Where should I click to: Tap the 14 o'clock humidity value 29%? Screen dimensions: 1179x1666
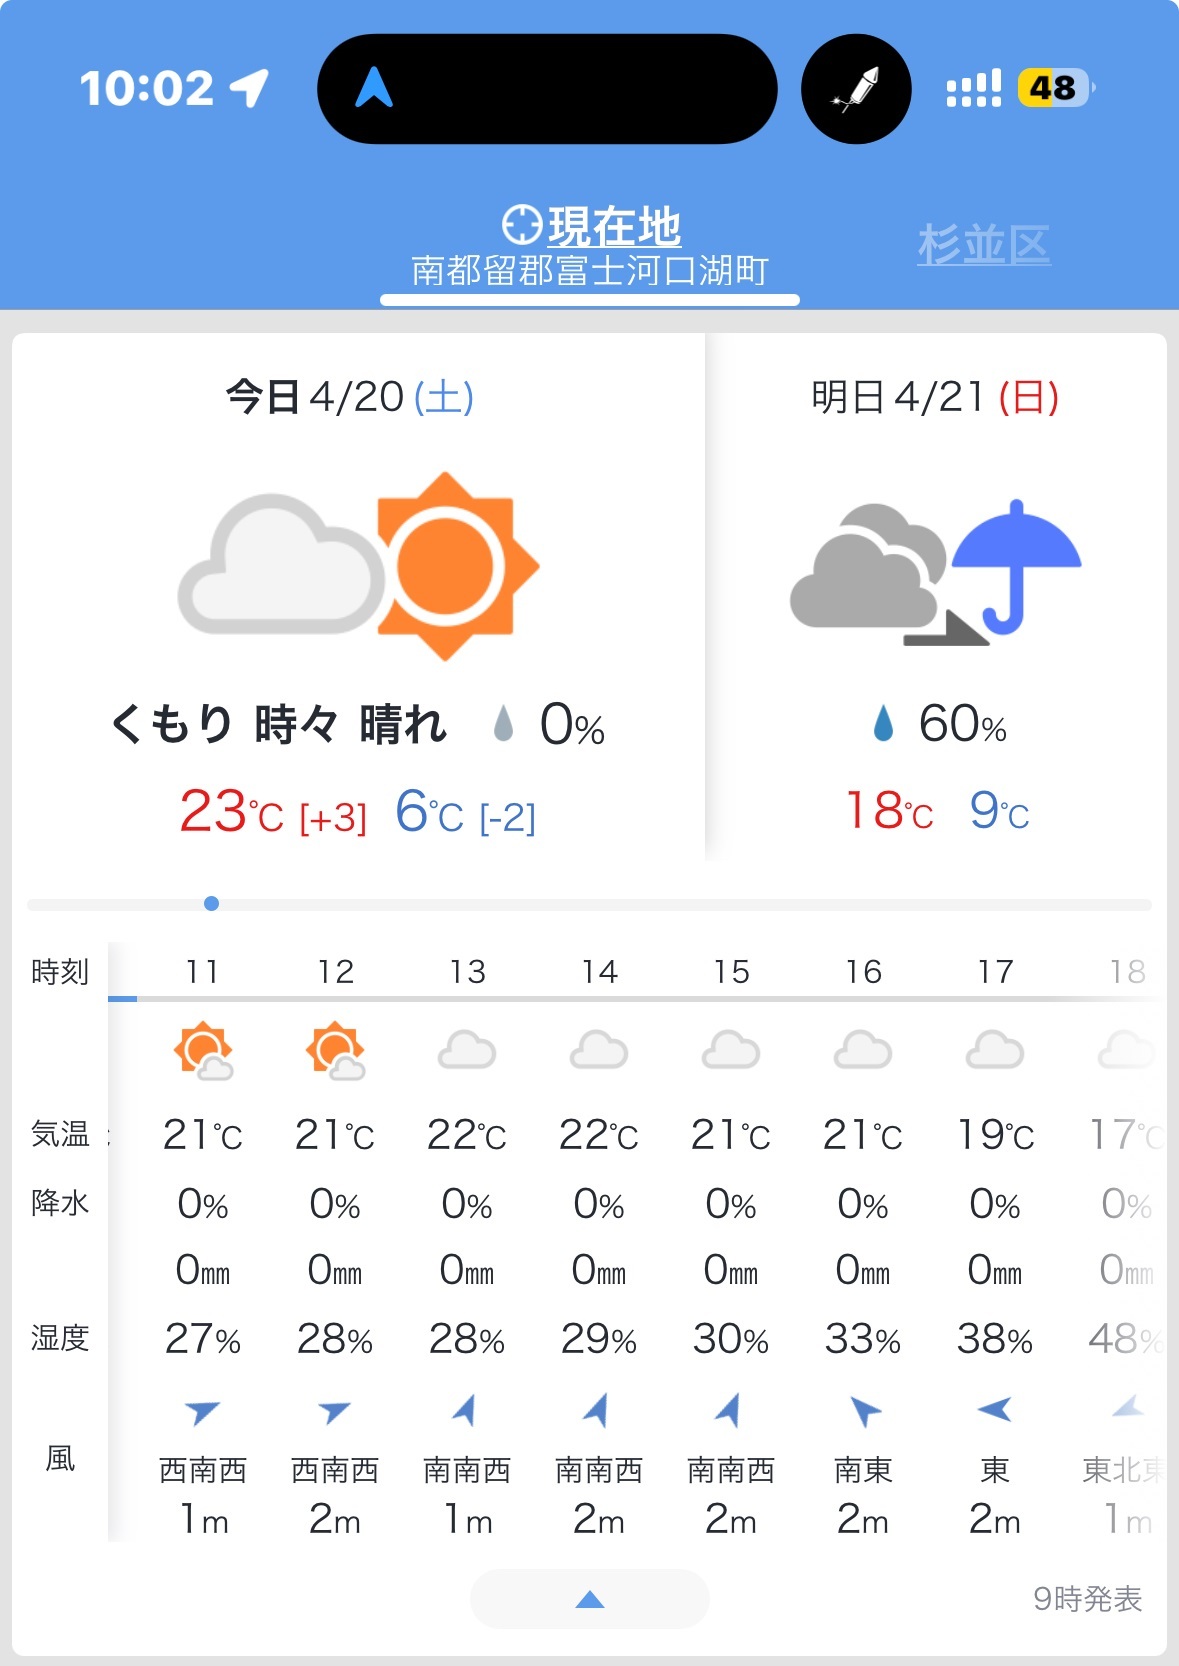pos(599,1339)
